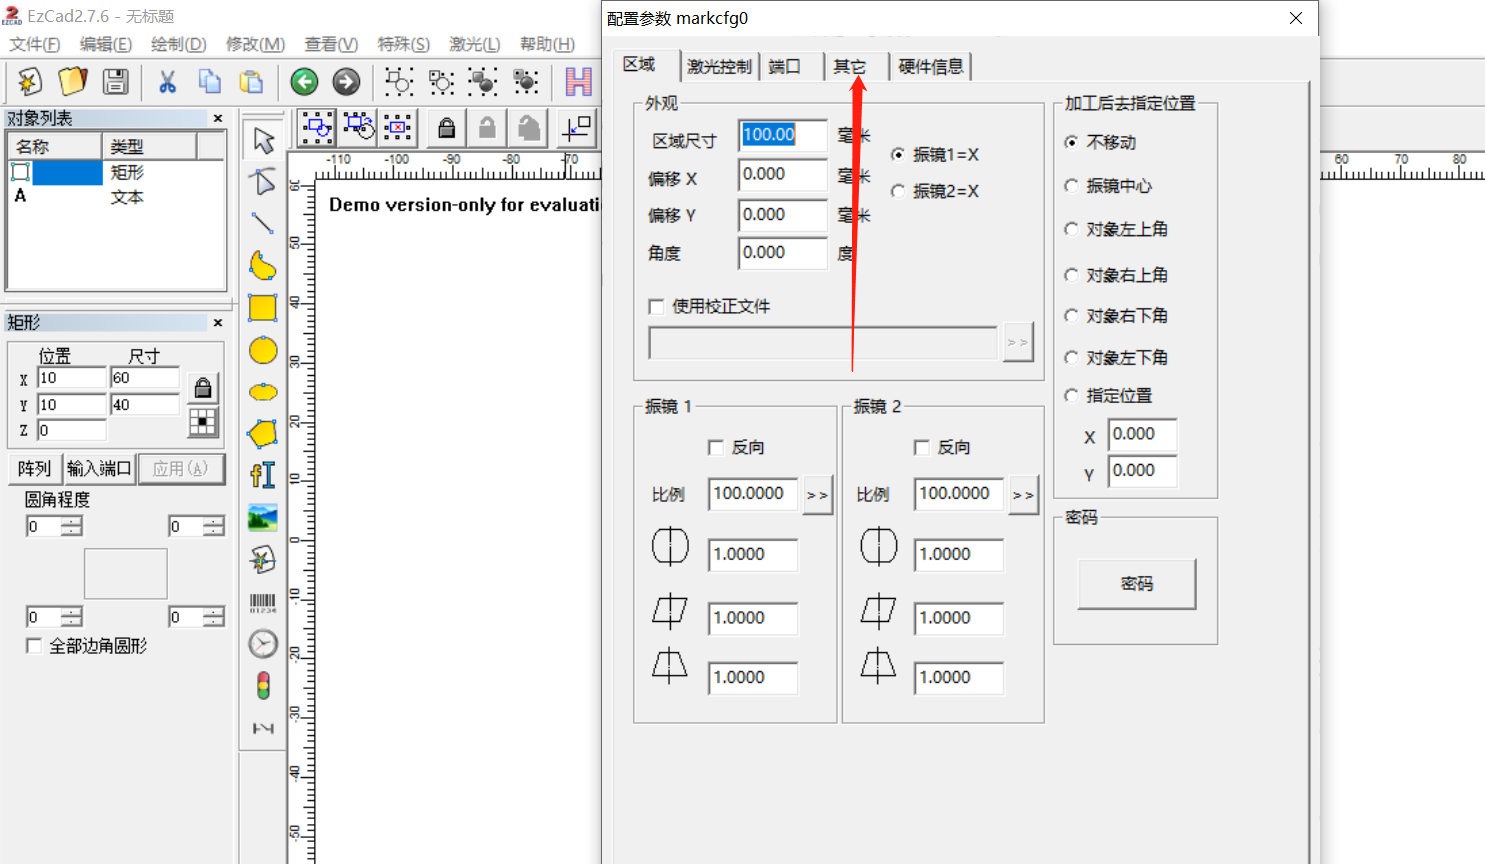Image resolution: width=1485 pixels, height=864 pixels.
Task: Switch to 端口 tab
Action: click(785, 67)
